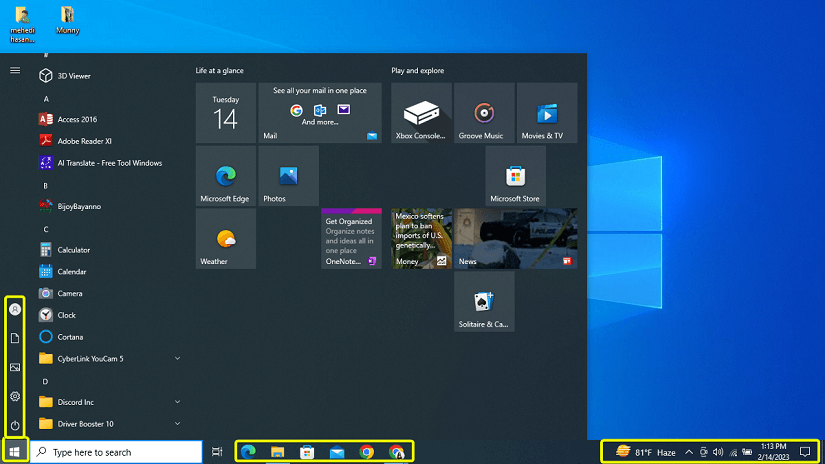Click the Meet Now tray icon
The width and height of the screenshot is (825, 464).
point(703,452)
